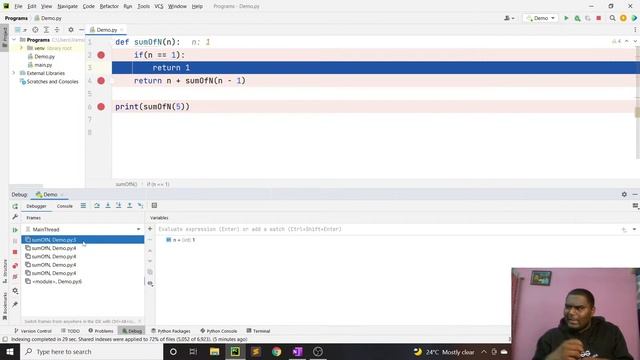Run the Demo configuration with green play icon
The width and height of the screenshot is (640, 360).
(566, 18)
